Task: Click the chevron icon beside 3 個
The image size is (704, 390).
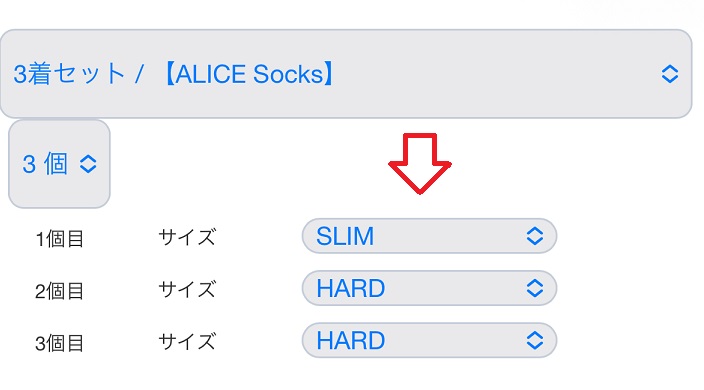Action: click(88, 164)
